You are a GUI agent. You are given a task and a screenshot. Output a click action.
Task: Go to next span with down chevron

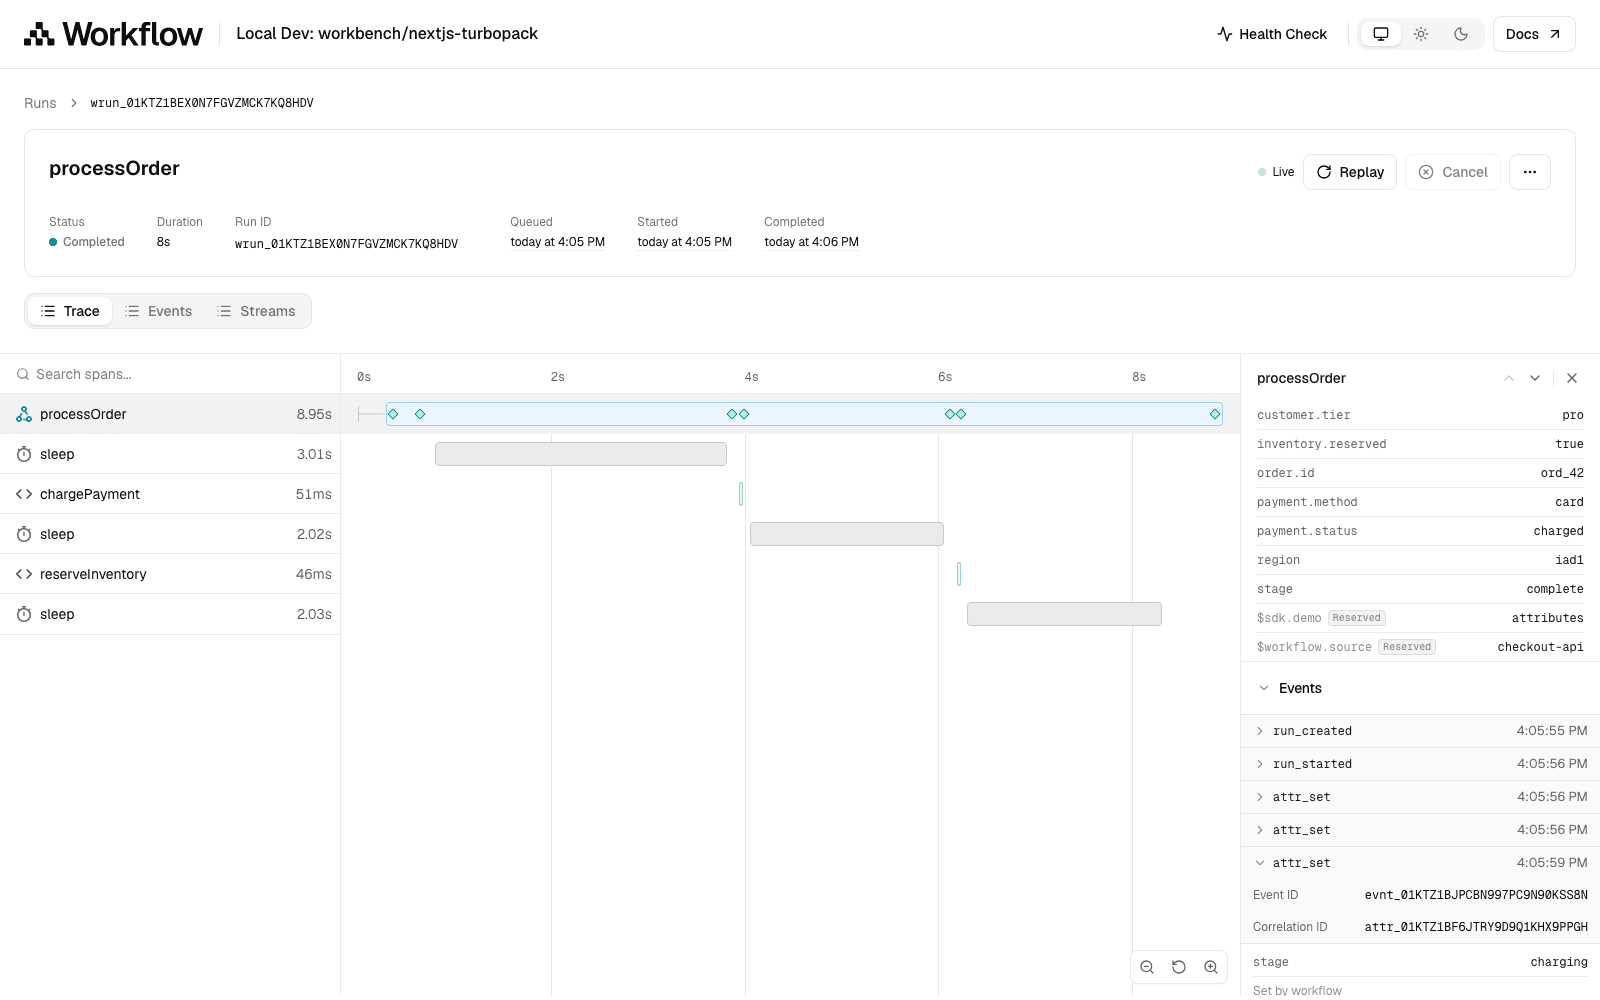(1535, 378)
